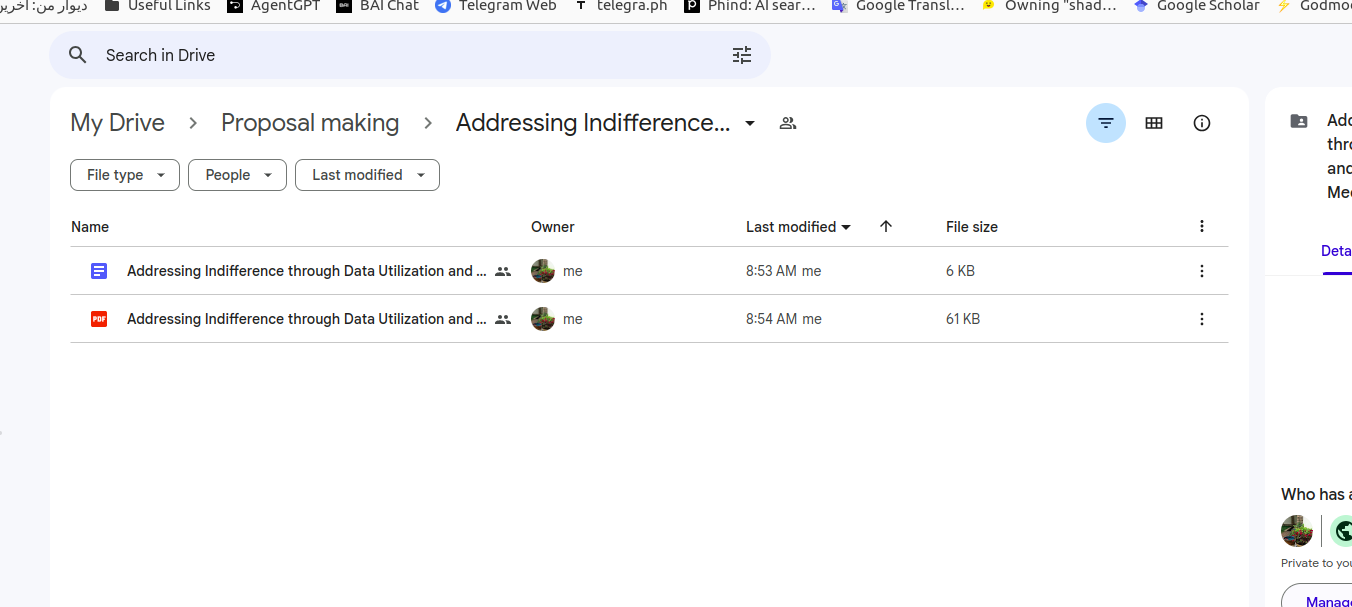Open more actions for the Docs file
This screenshot has width=1352, height=607.
pos(1202,271)
